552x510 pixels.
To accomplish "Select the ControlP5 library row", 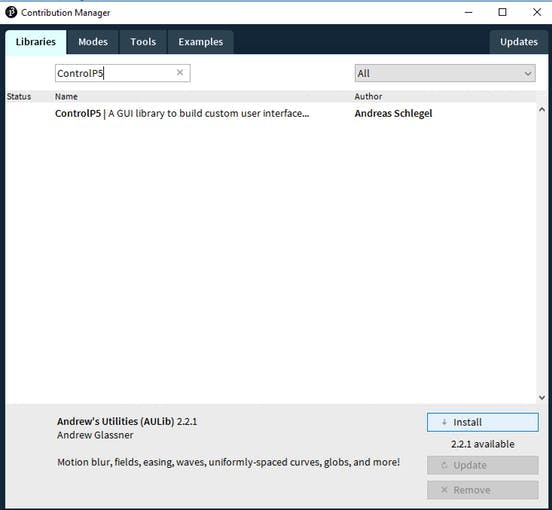I will [x=271, y=113].
